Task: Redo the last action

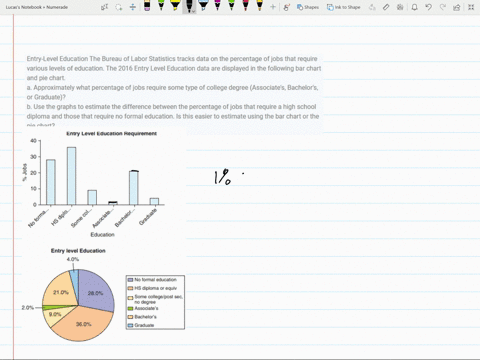Action: pos(443,7)
